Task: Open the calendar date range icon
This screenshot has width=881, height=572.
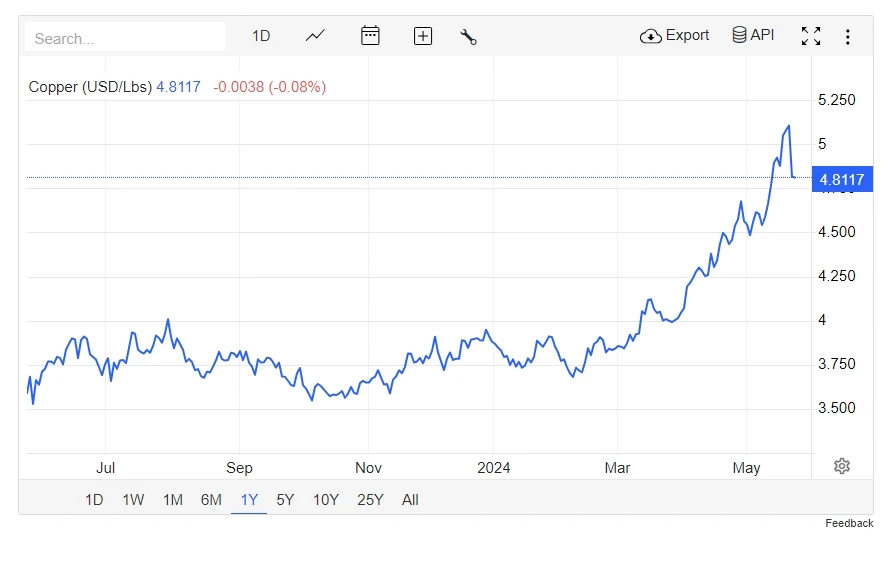Action: (370, 35)
